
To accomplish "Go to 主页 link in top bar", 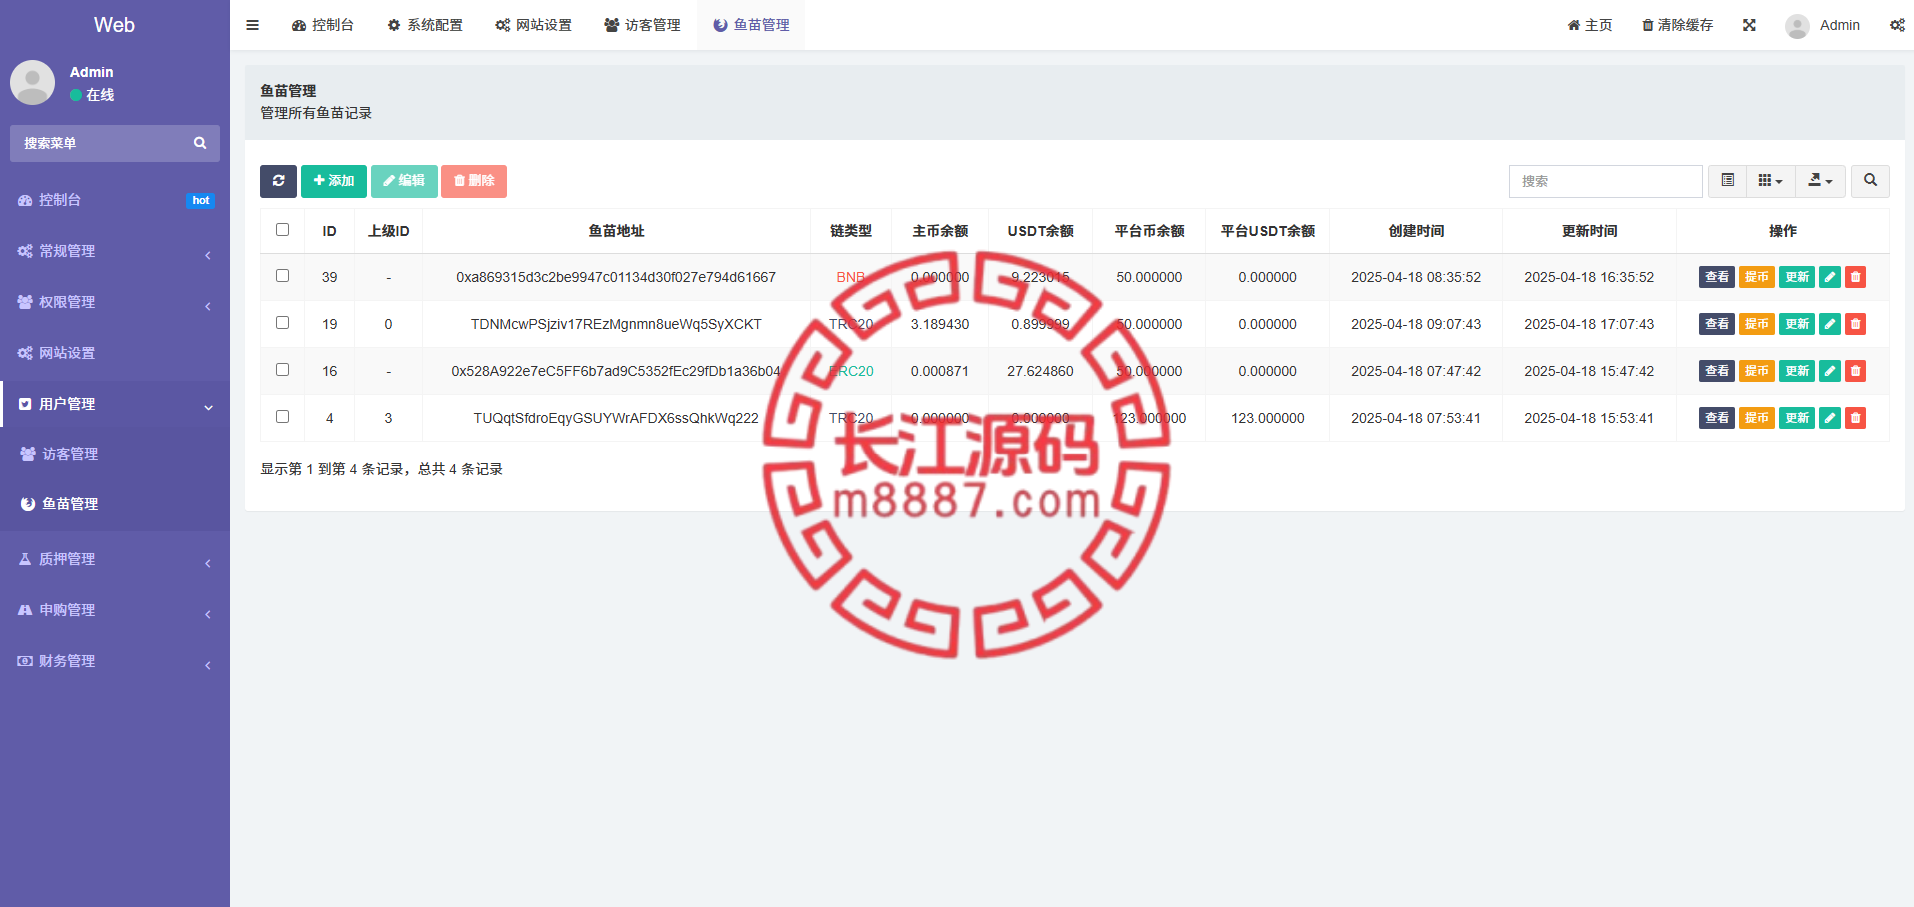I will point(1590,25).
